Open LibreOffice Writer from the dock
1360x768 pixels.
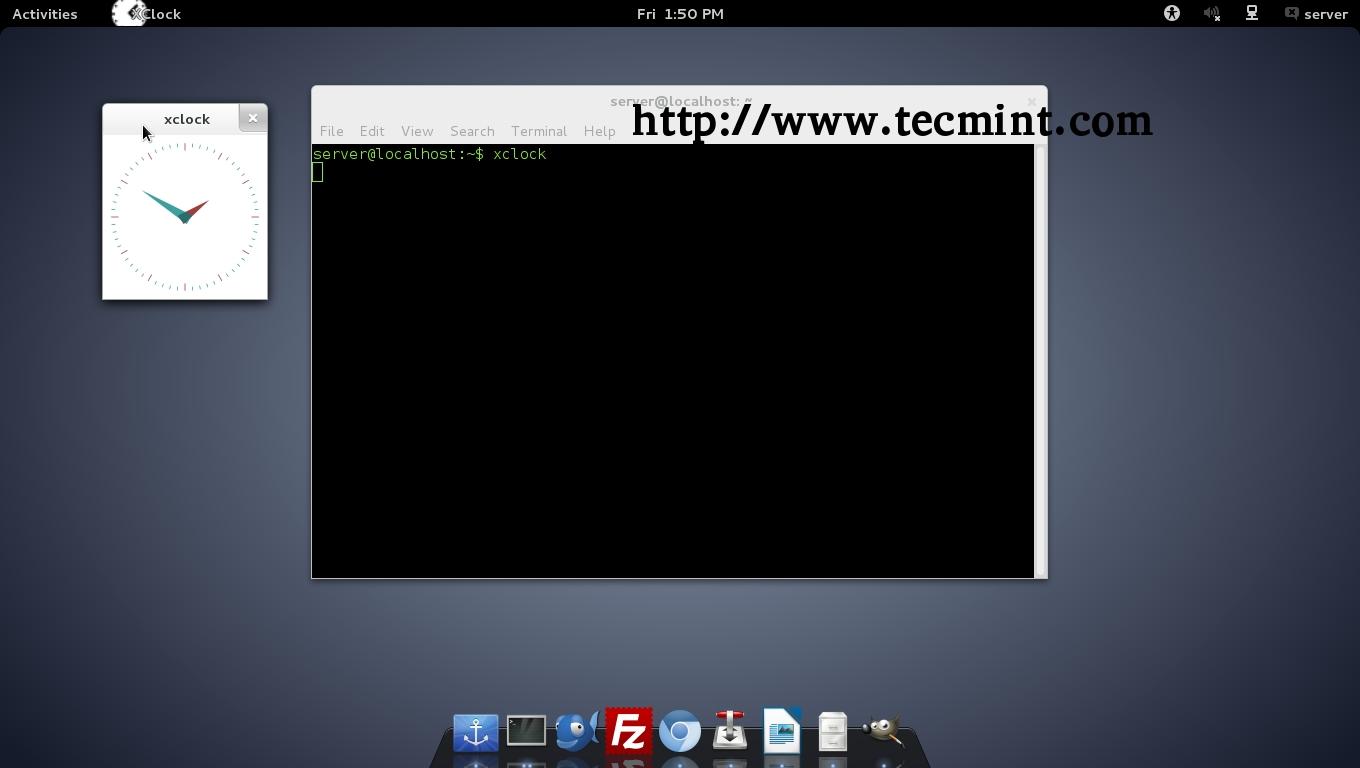click(x=781, y=731)
